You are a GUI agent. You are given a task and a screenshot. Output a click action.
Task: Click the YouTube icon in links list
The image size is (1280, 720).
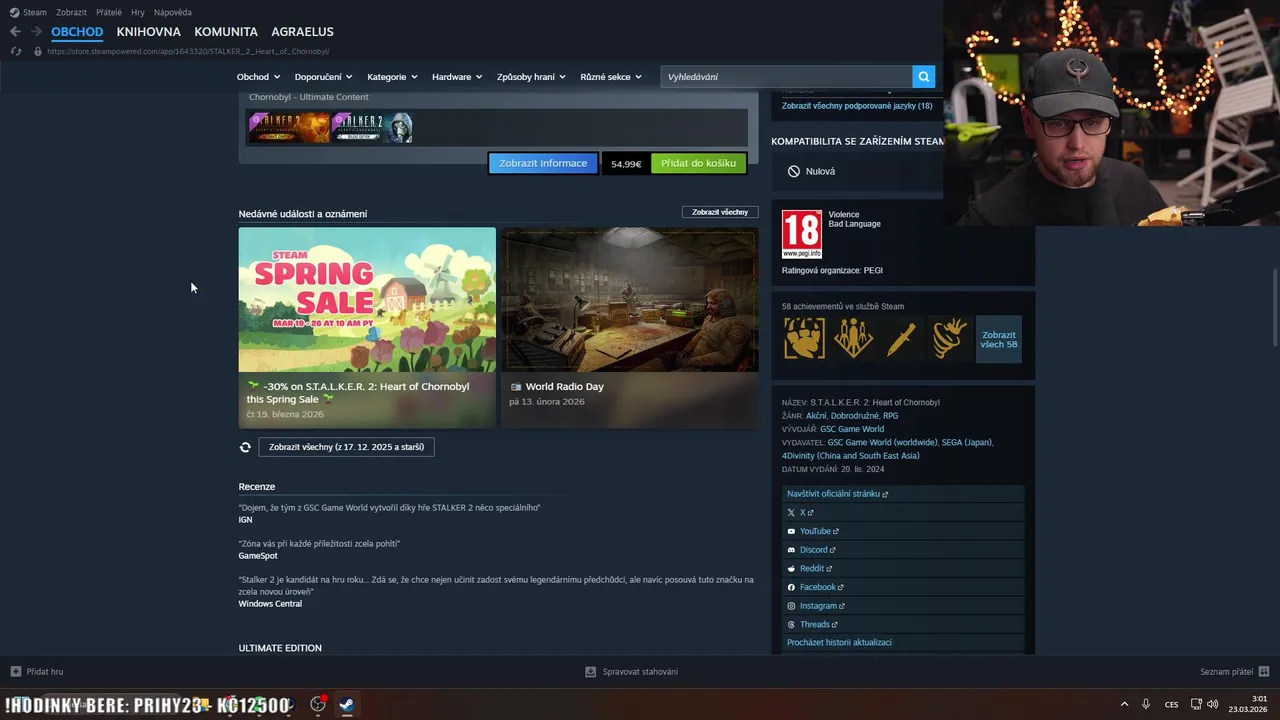click(791, 531)
